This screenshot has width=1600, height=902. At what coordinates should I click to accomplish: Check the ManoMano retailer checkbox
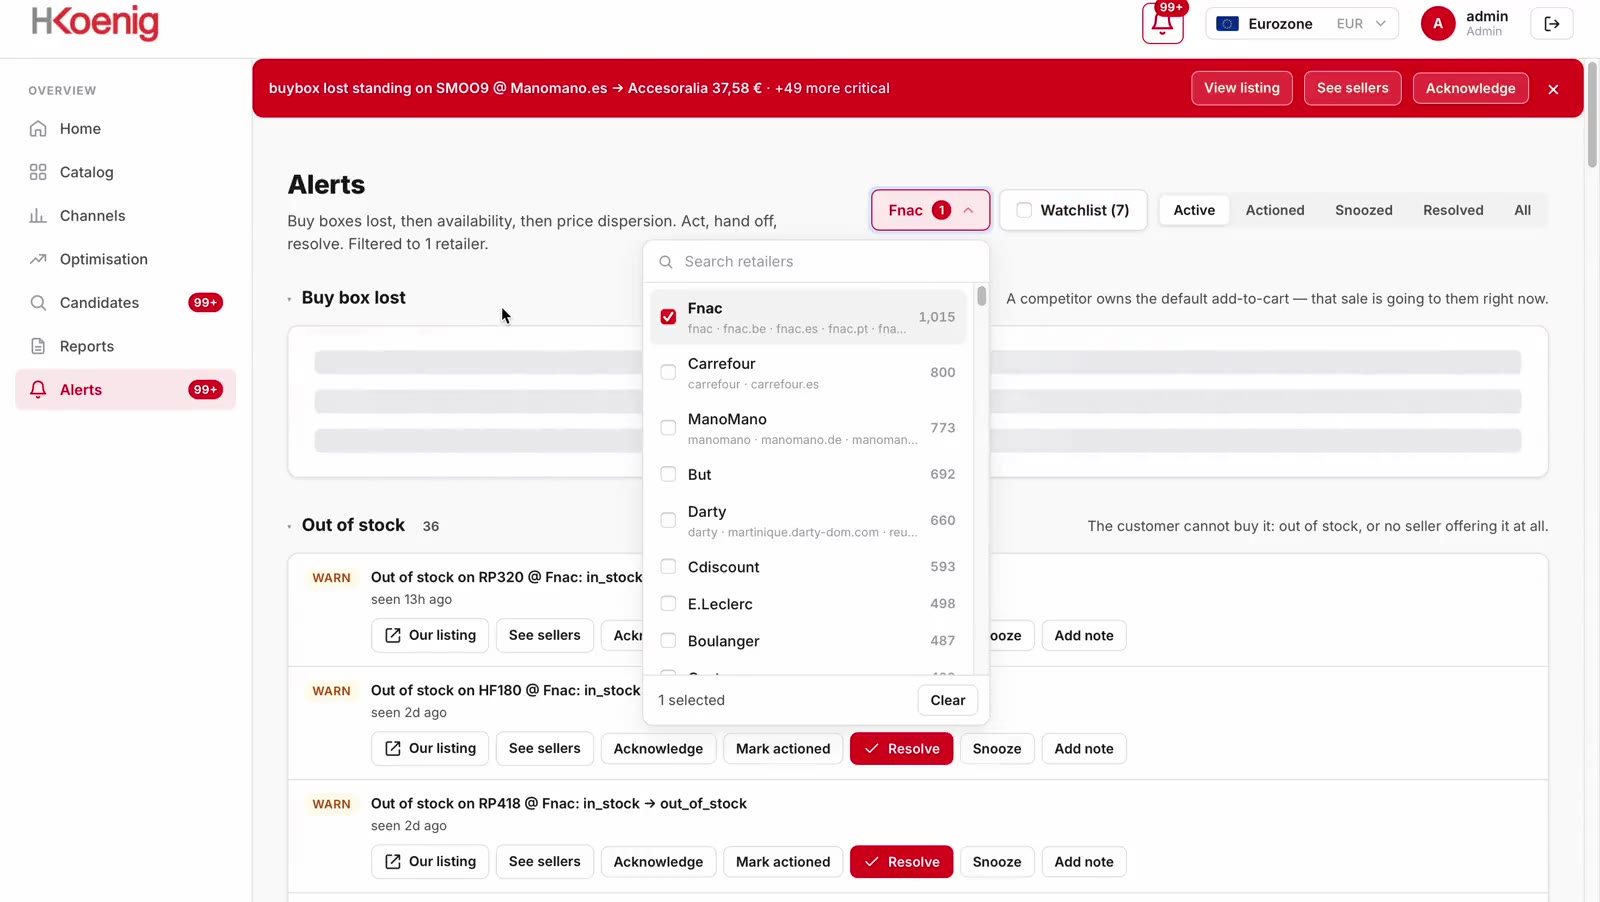[x=668, y=428]
